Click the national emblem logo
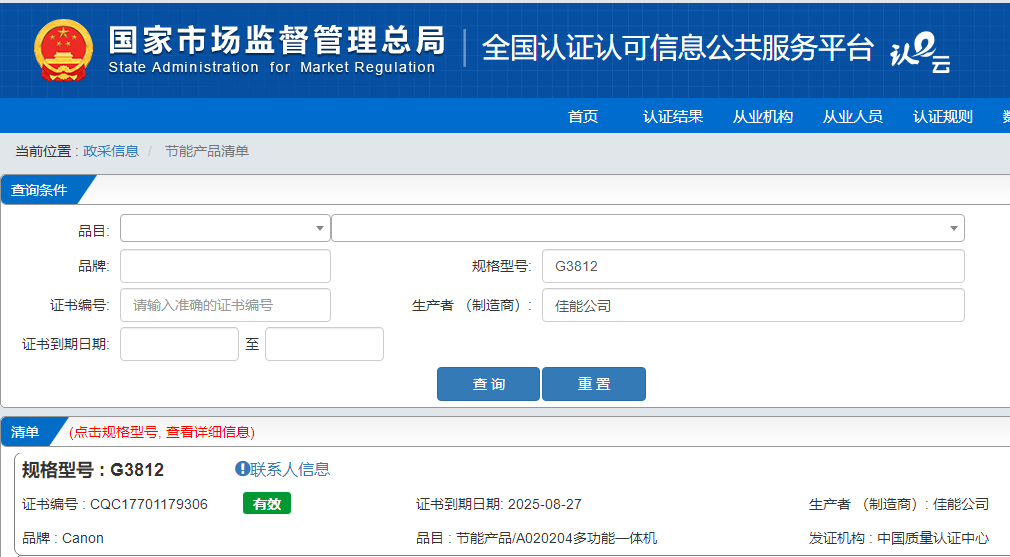Image resolution: width=1010 pixels, height=557 pixels. tap(63, 50)
